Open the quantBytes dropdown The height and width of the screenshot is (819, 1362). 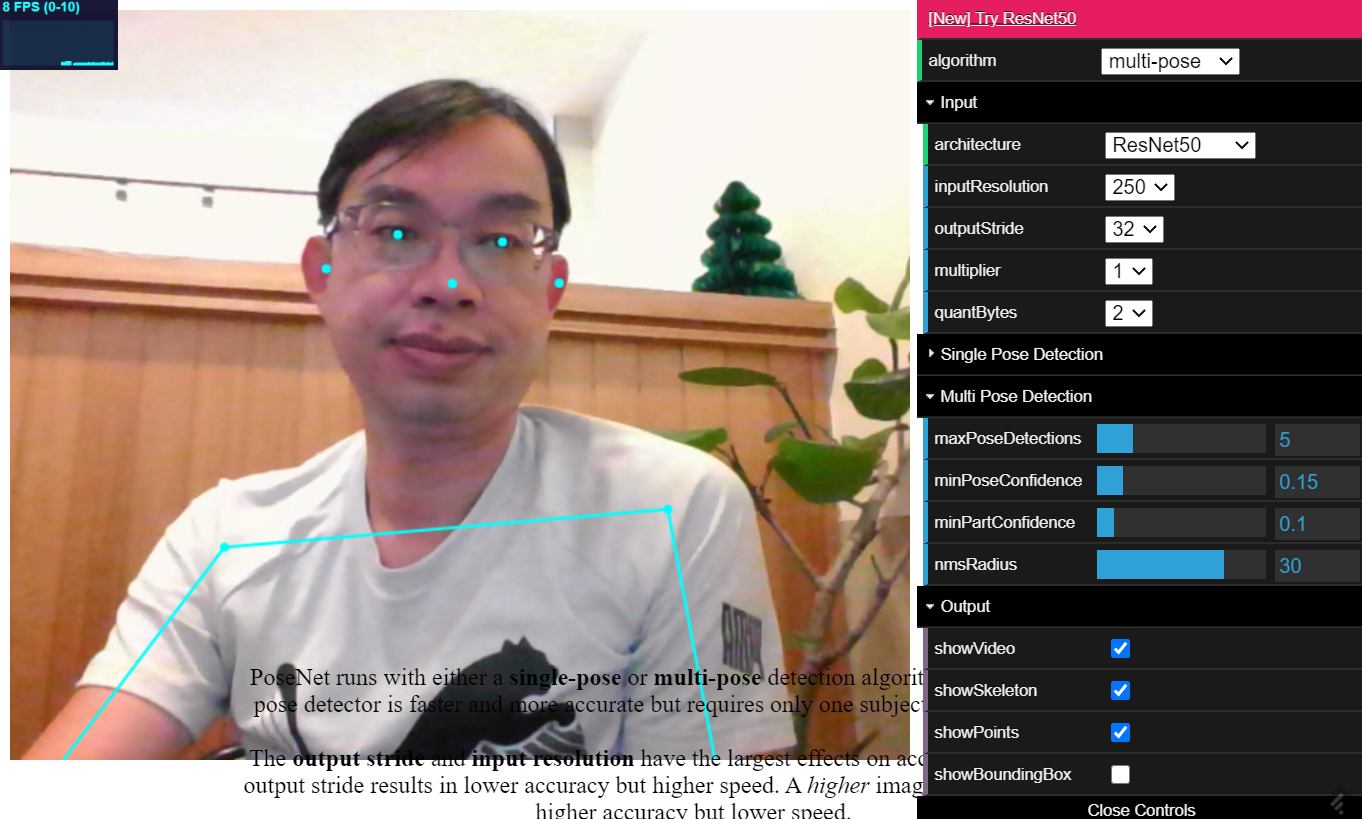1128,313
